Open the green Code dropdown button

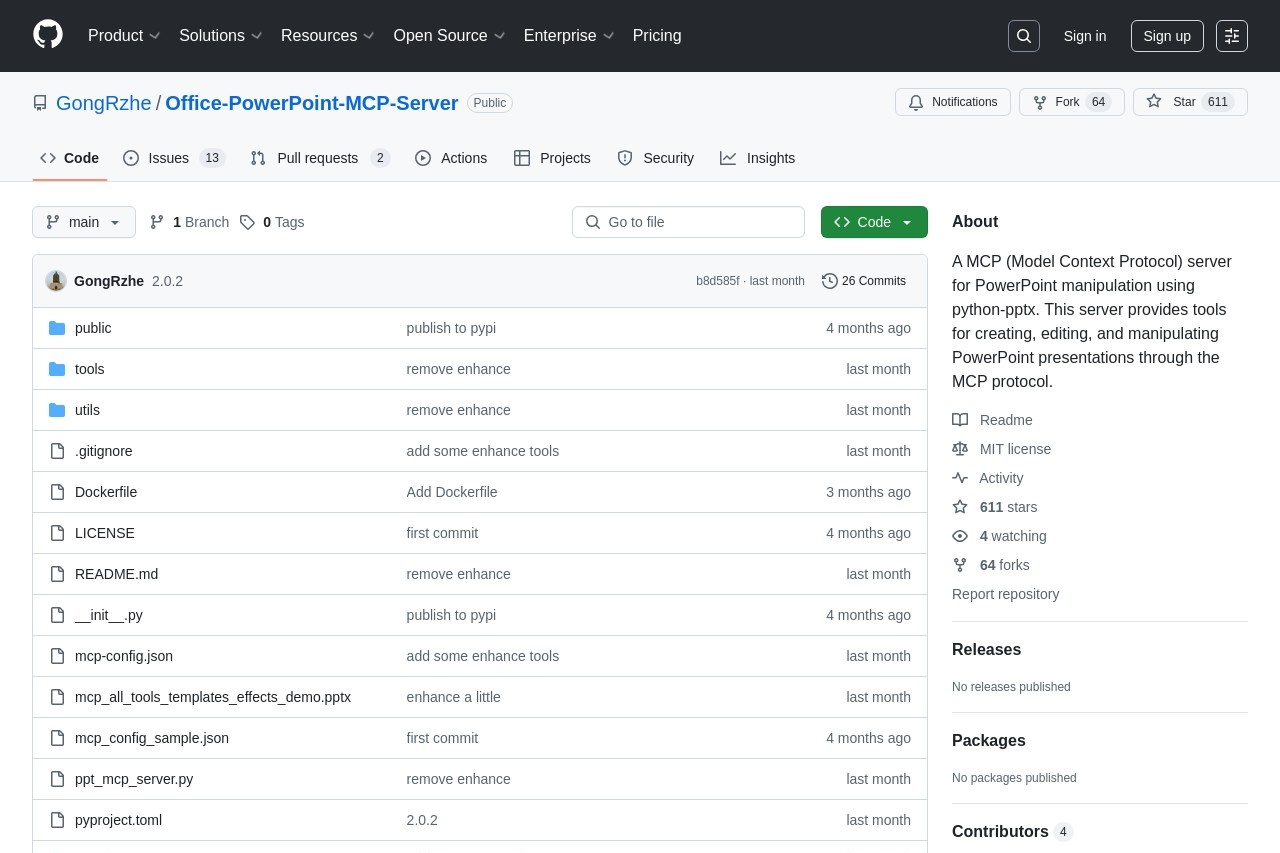pos(874,222)
